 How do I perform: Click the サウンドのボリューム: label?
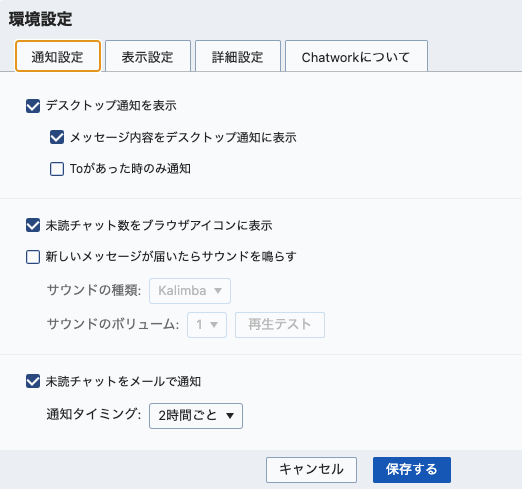[113, 324]
